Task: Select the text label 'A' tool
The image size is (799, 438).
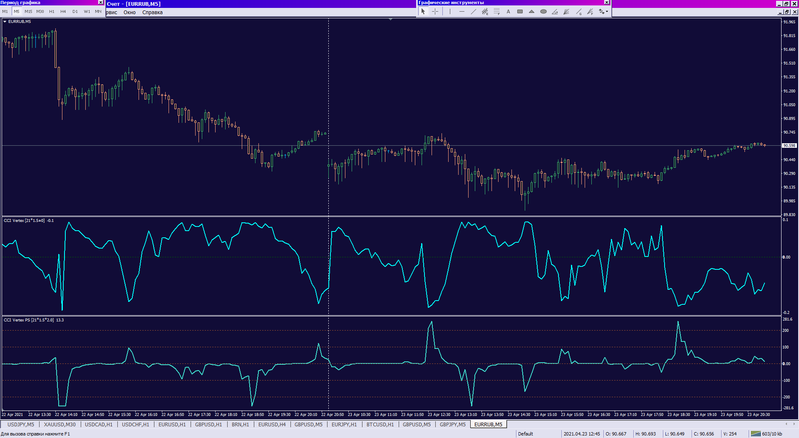Action: 509,11
